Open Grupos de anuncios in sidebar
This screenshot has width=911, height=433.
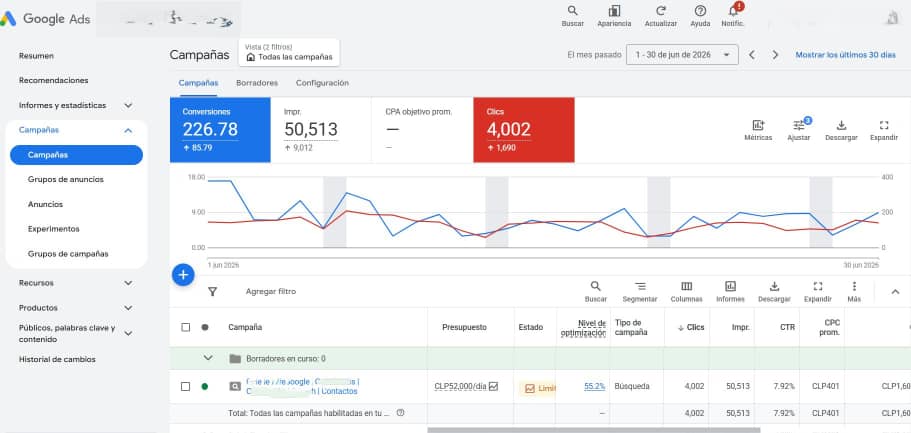66,180
